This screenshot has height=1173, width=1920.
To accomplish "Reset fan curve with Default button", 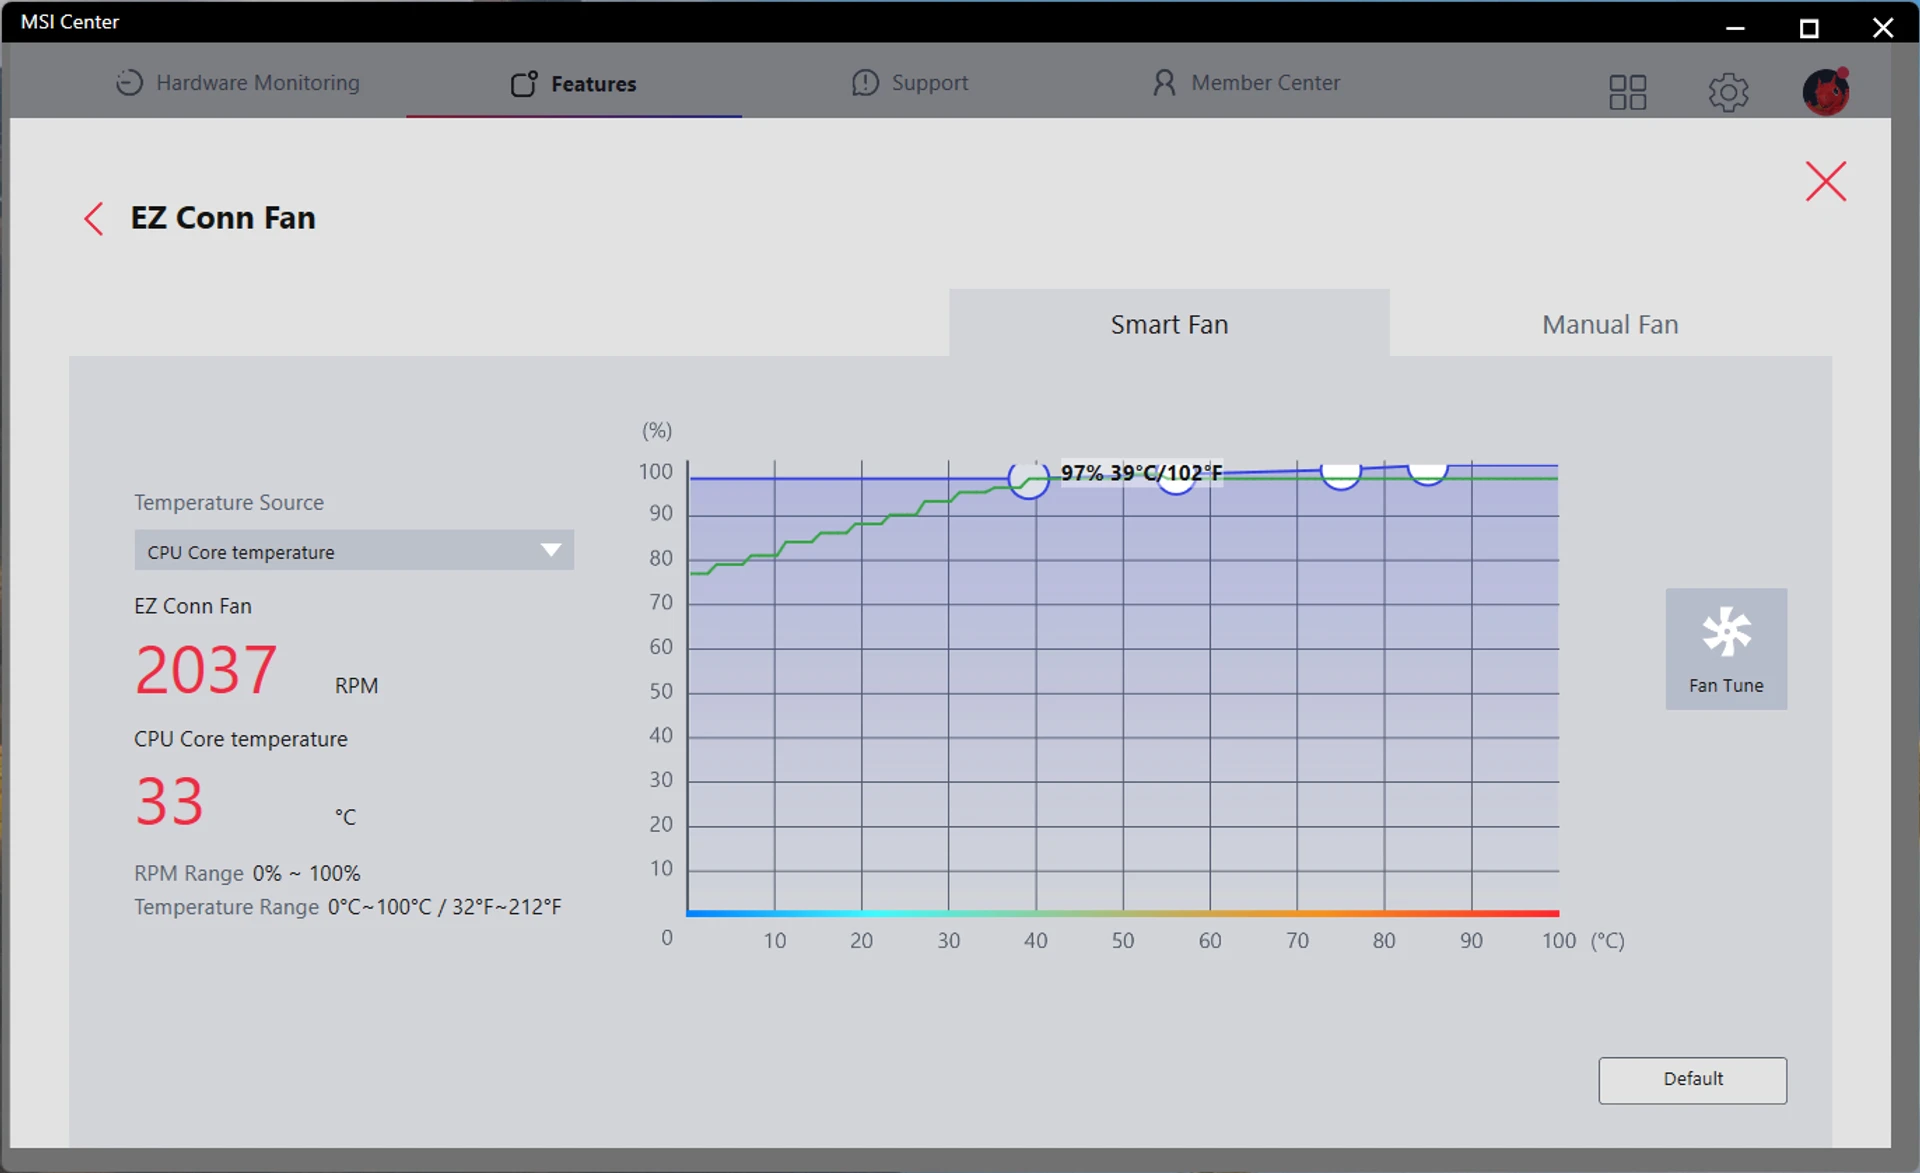I will 1692,1080.
